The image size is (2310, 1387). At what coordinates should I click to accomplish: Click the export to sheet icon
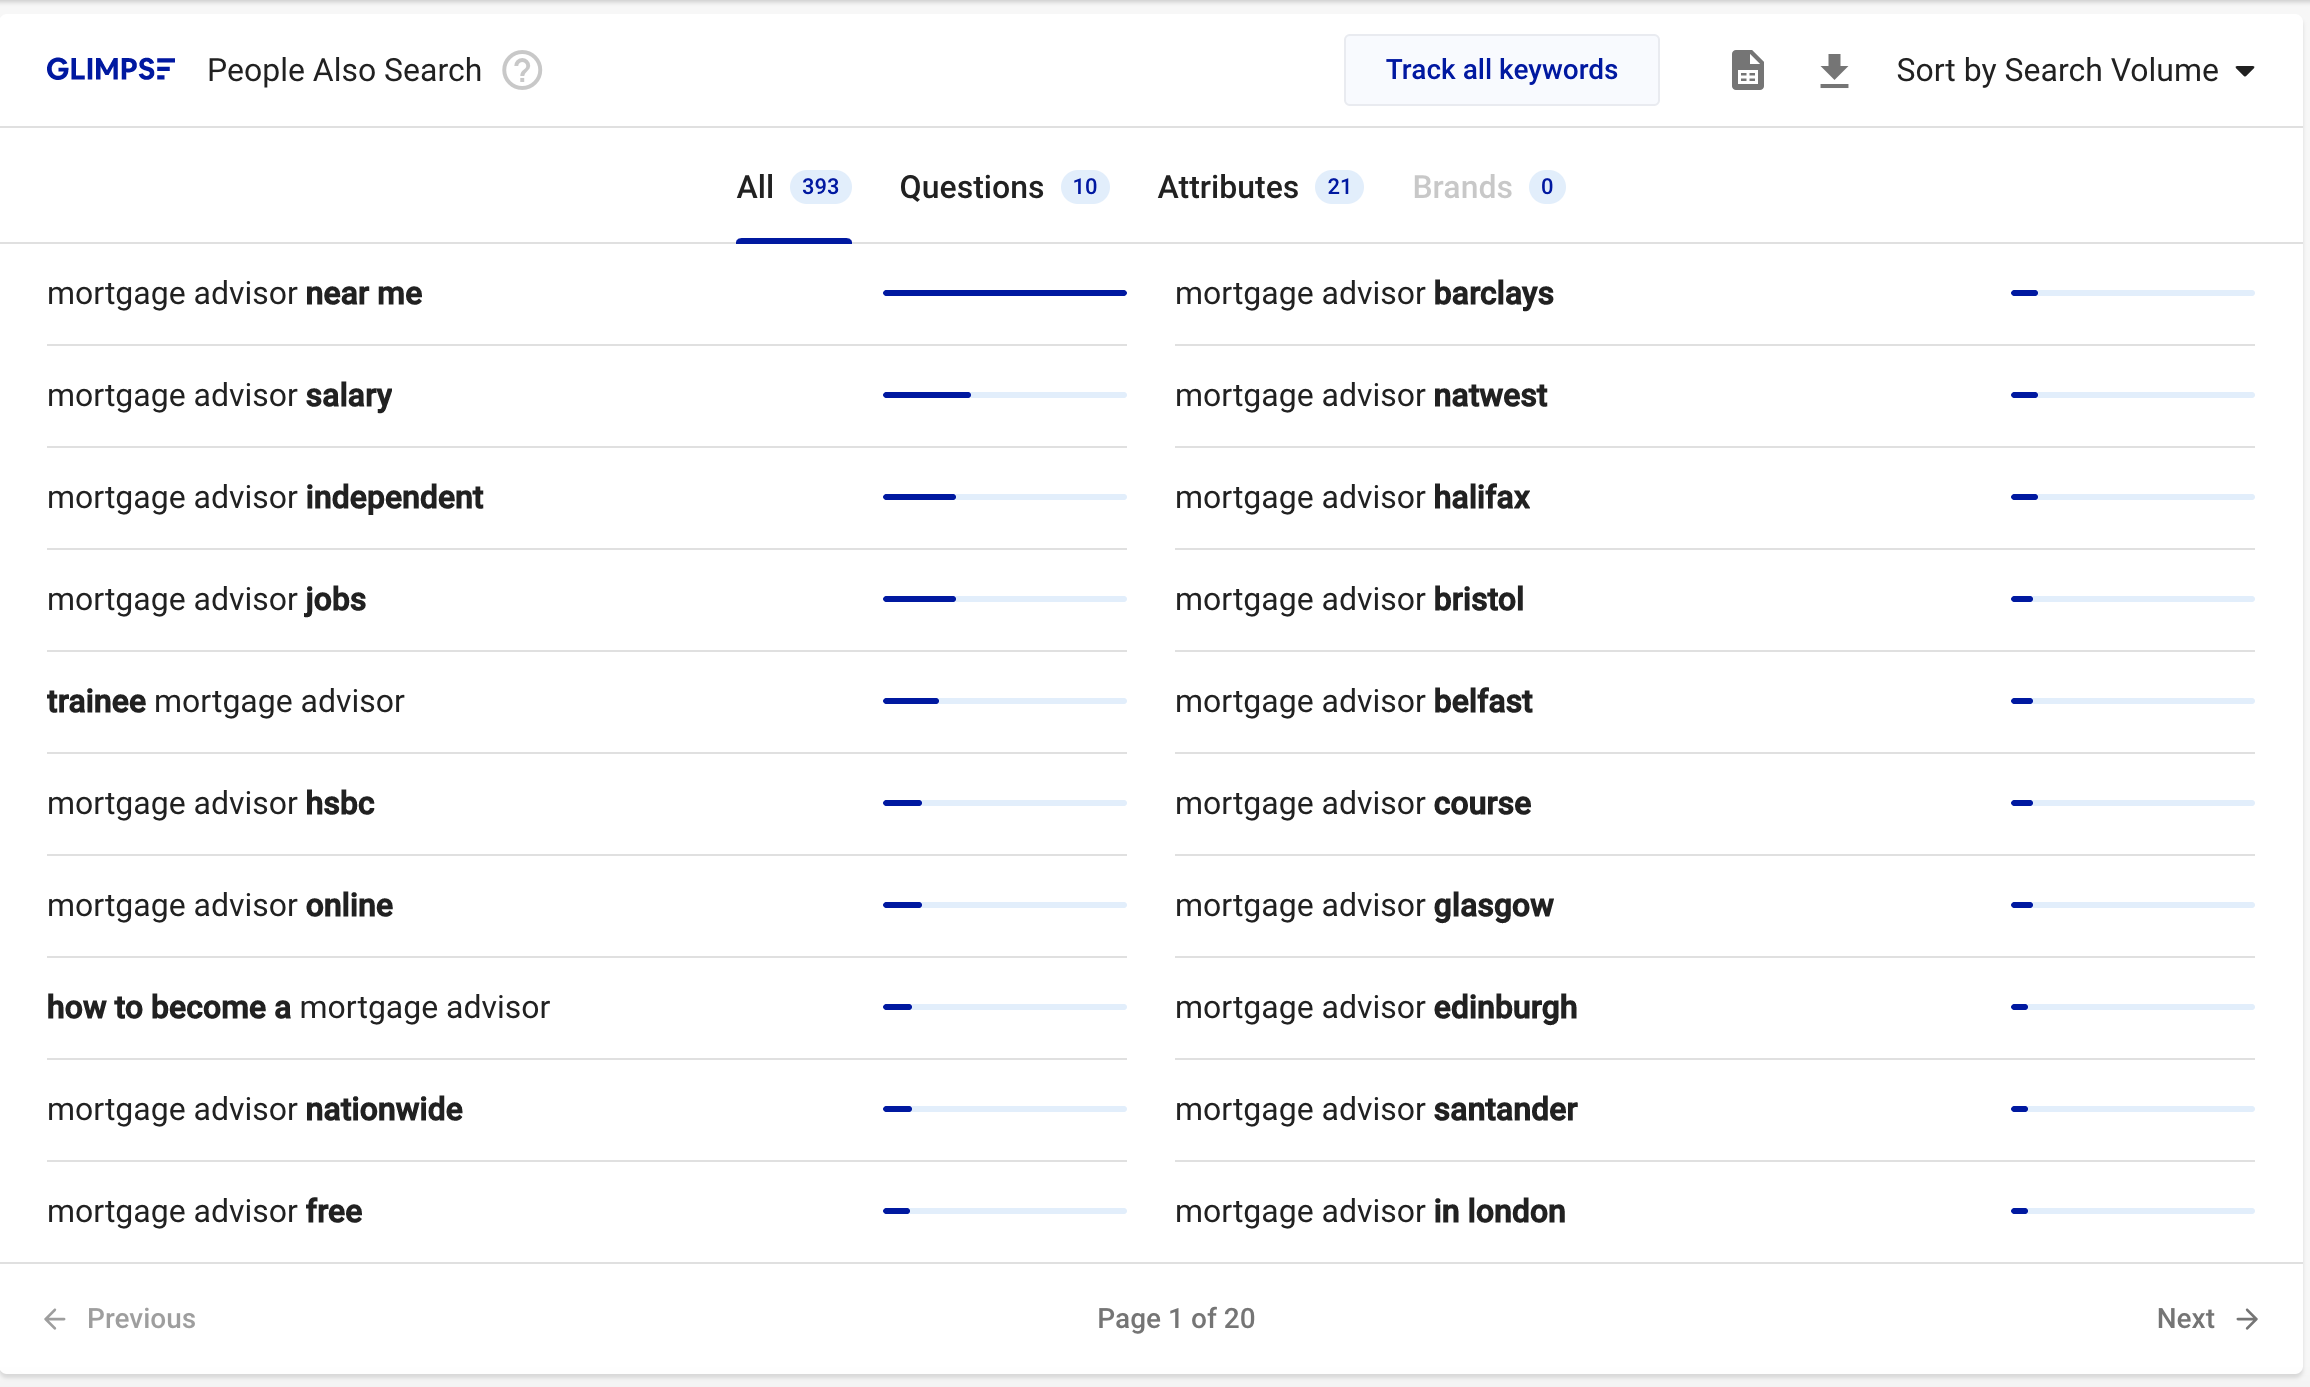pyautogui.click(x=1746, y=70)
